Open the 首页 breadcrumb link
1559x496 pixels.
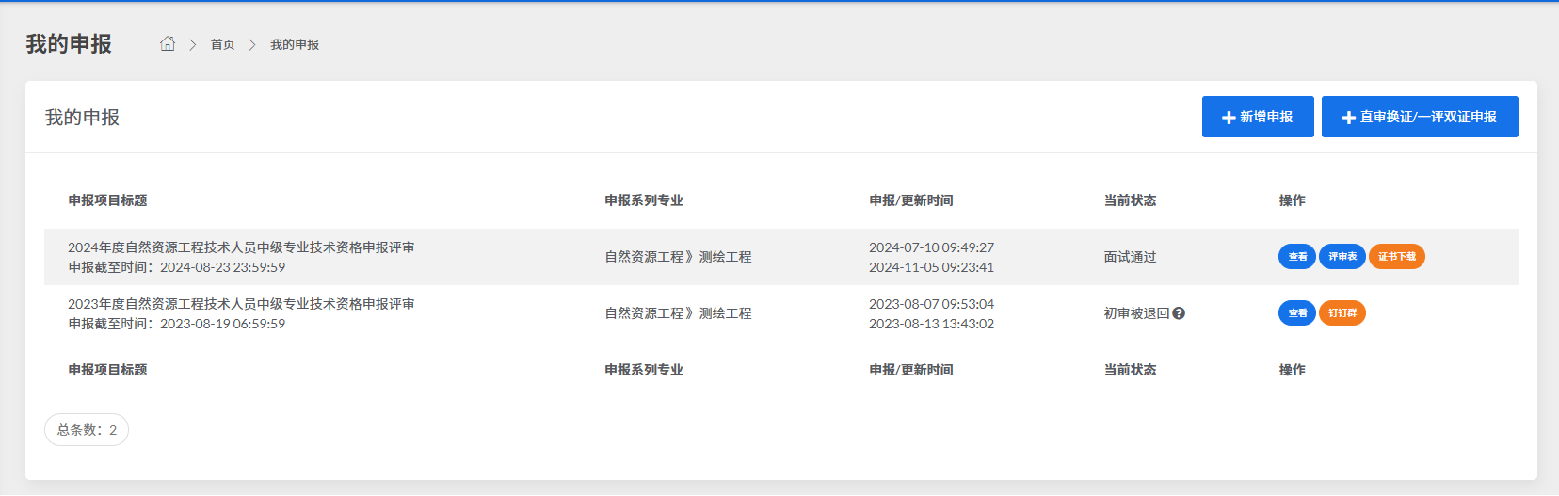(x=222, y=45)
